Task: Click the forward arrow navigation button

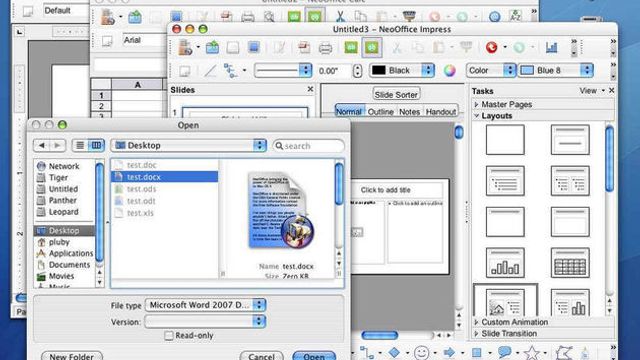Action: point(57,145)
